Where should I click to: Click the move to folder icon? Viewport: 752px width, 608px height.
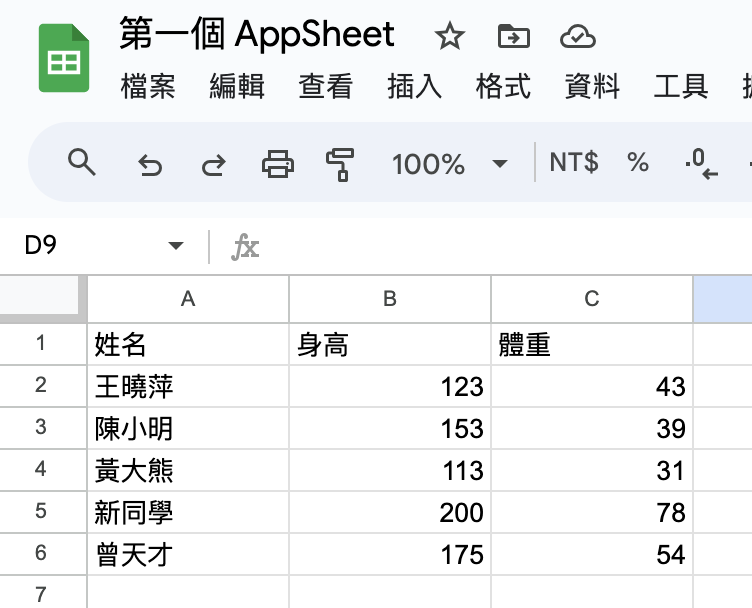coord(514,36)
